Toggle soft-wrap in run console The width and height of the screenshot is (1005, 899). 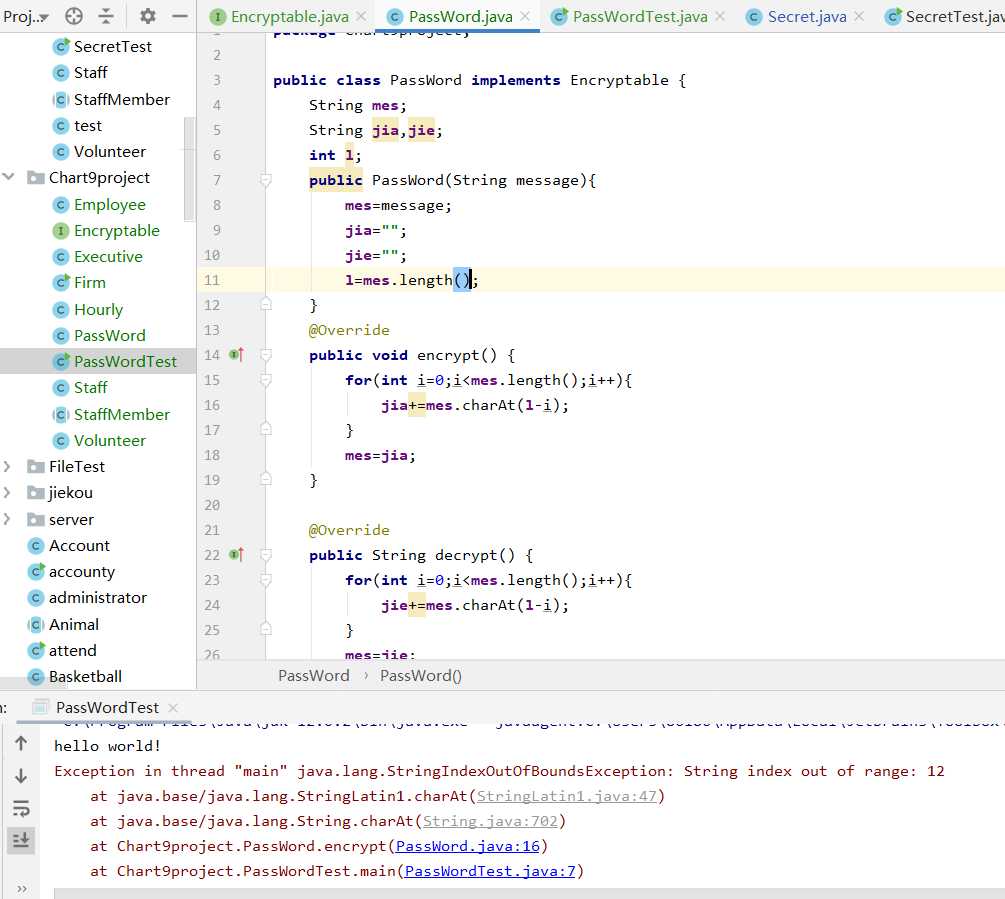coord(21,808)
